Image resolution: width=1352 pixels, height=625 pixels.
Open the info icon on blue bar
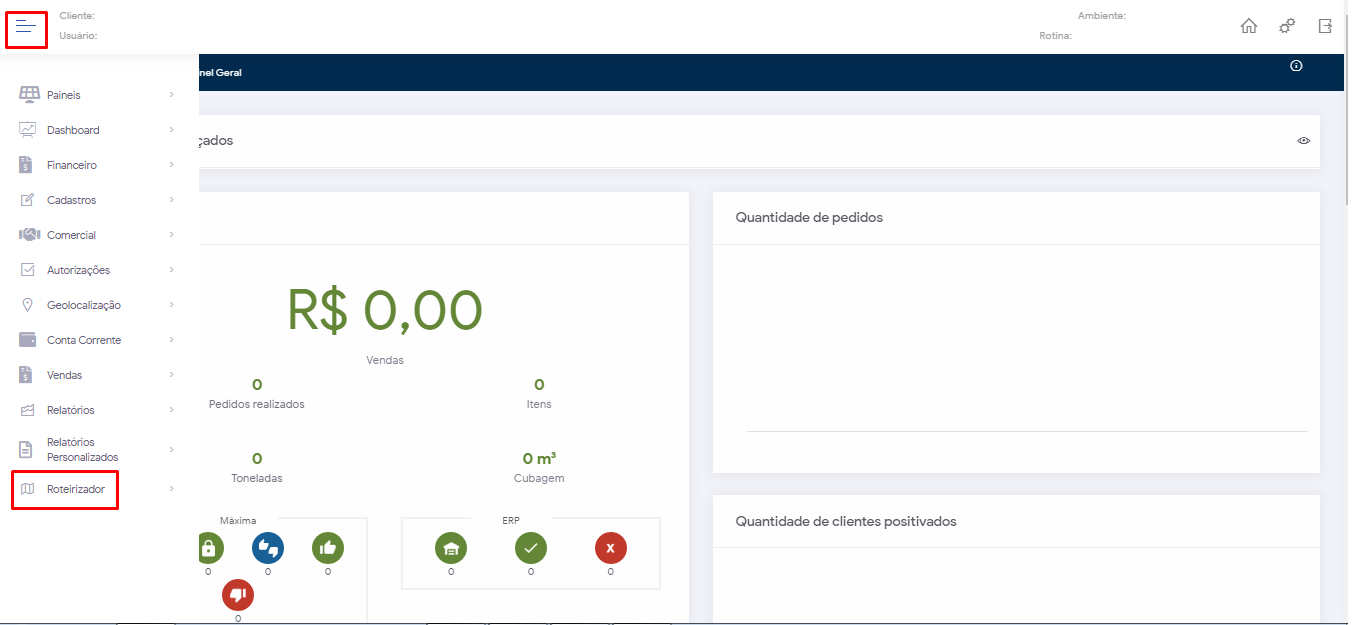pos(1296,66)
